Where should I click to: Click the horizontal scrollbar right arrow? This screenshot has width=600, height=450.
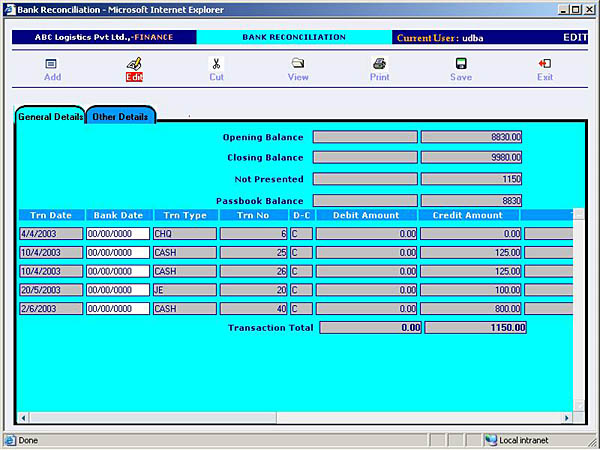point(567,418)
